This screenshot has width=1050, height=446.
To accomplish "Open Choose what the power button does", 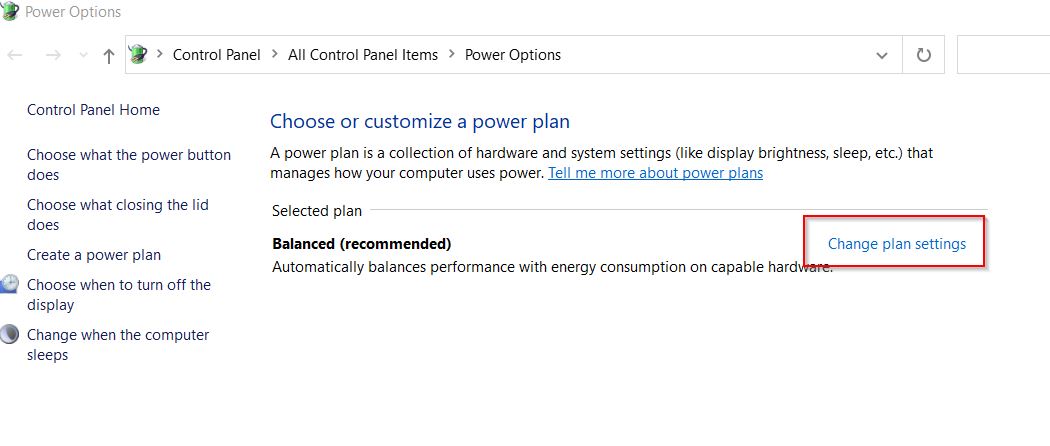I will (129, 165).
